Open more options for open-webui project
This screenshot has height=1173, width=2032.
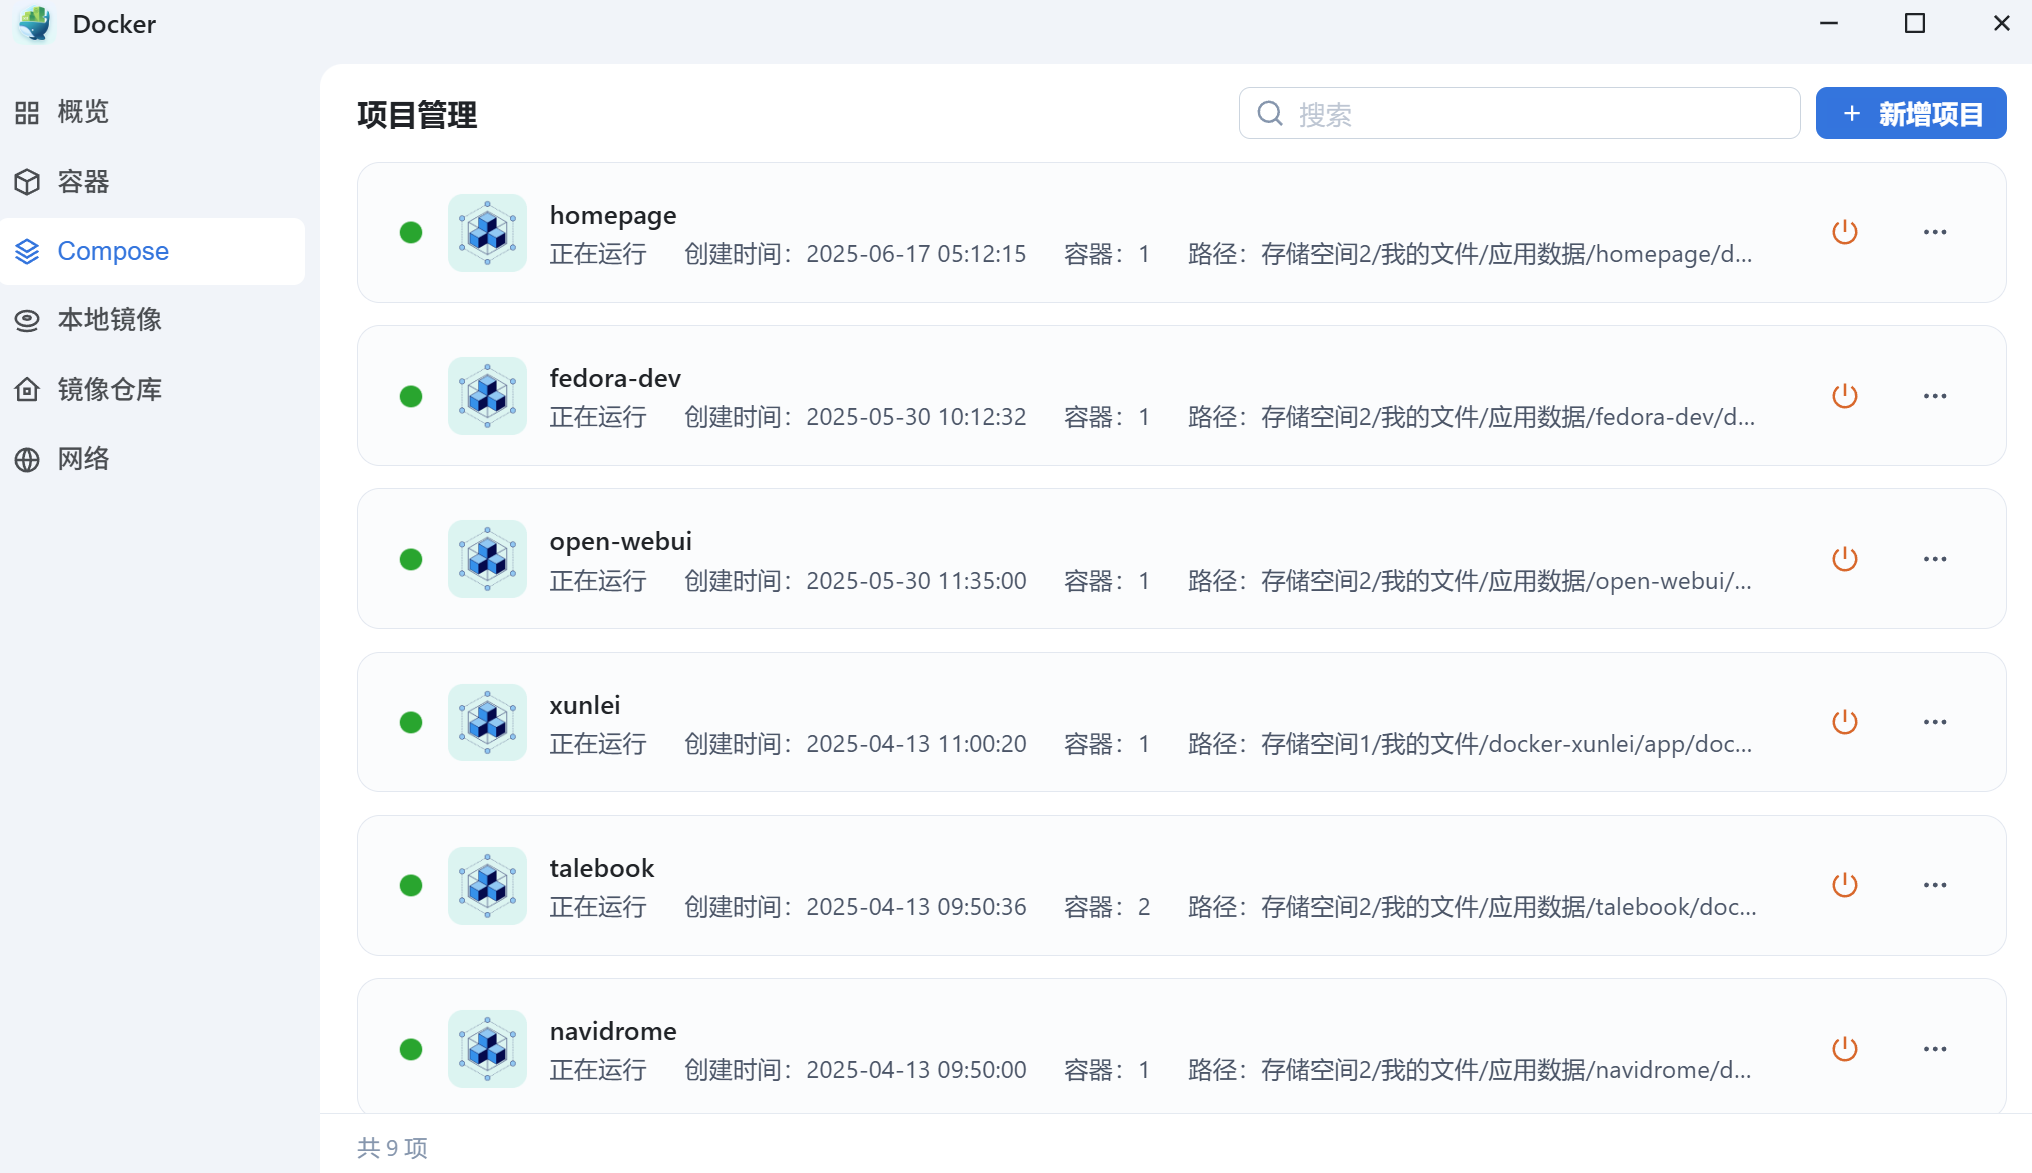pyautogui.click(x=1935, y=559)
